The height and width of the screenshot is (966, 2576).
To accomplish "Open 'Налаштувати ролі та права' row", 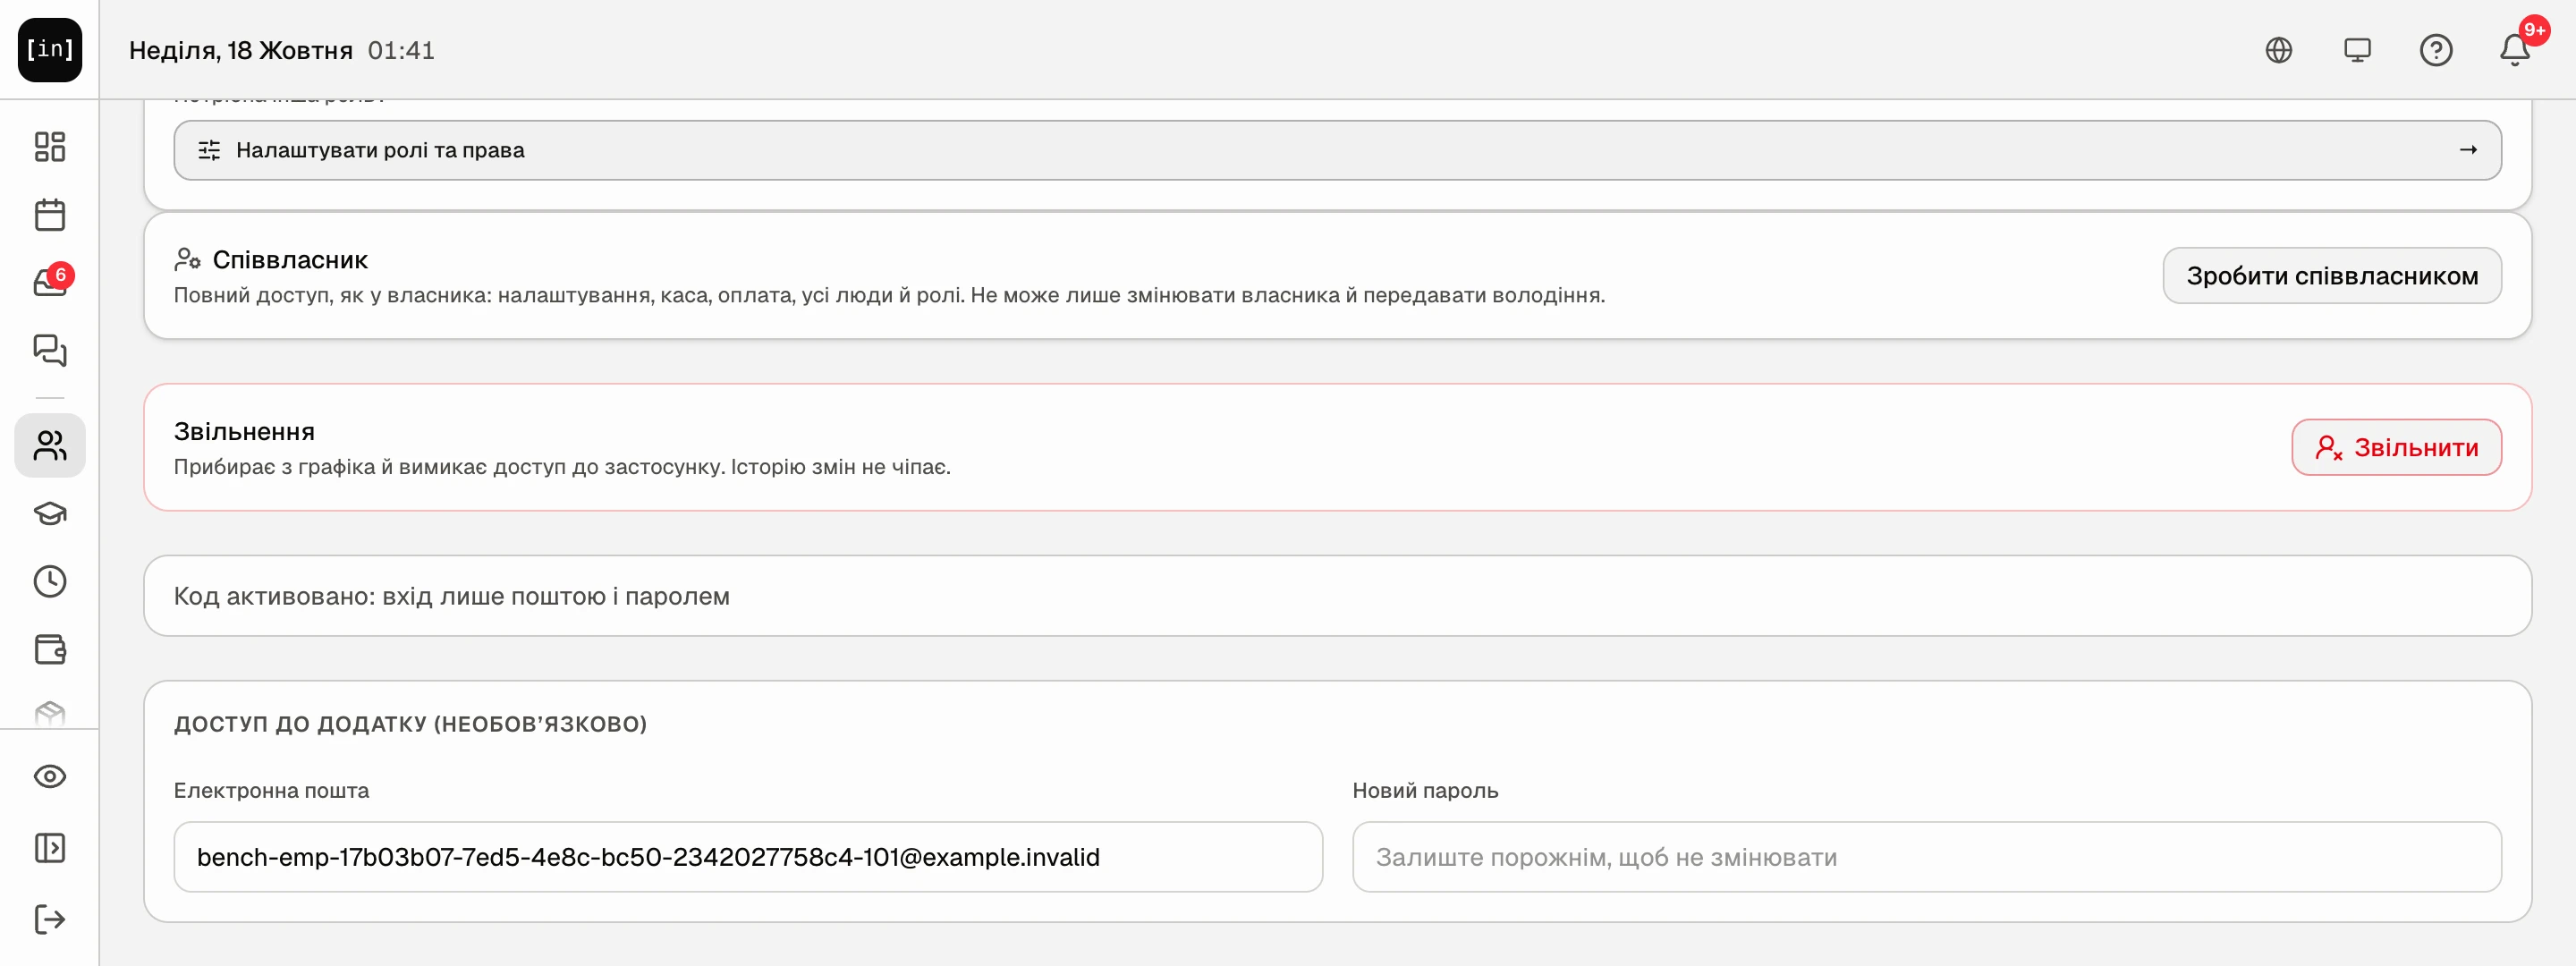I will tap(1338, 150).
